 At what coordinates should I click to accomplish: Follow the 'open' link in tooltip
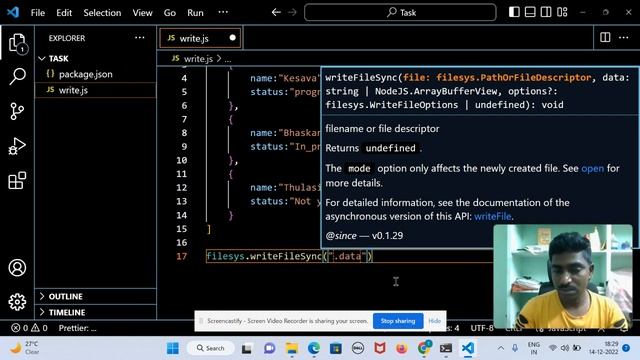[592, 168]
